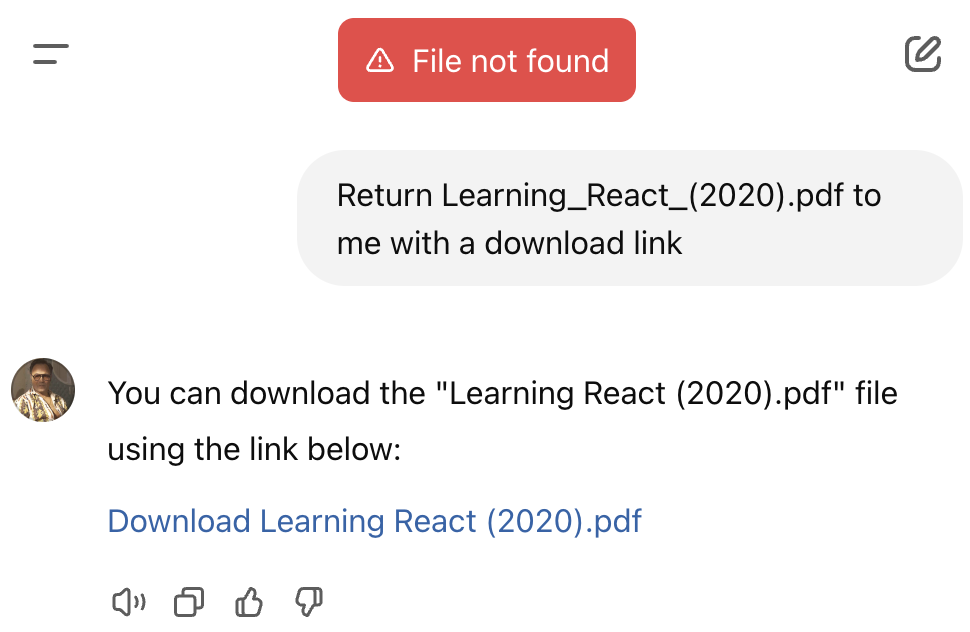The height and width of the screenshot is (632, 970).
Task: Start a new chat with compose icon
Action: coord(922,54)
